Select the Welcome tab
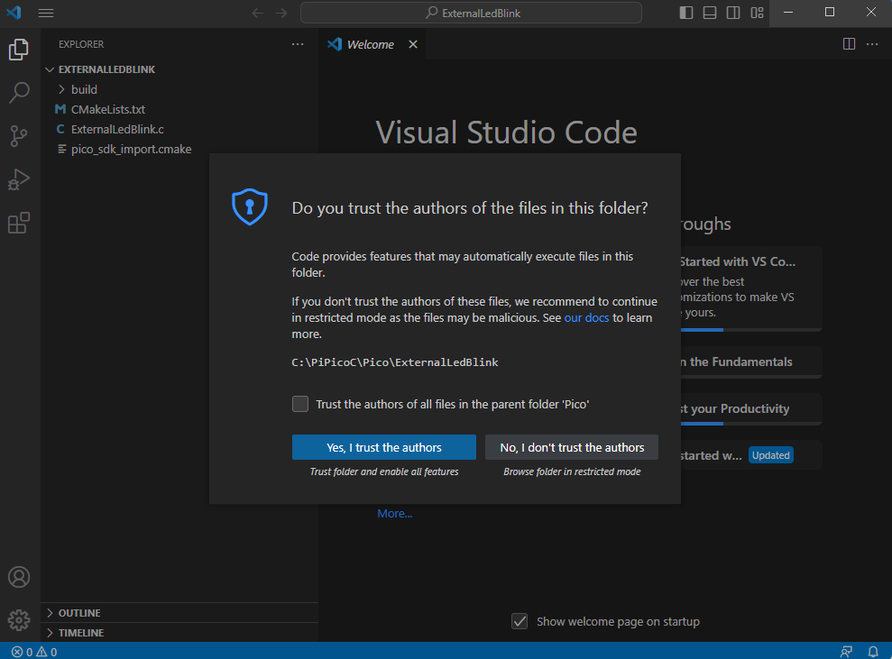Image resolution: width=892 pixels, height=659 pixels. 372,44
